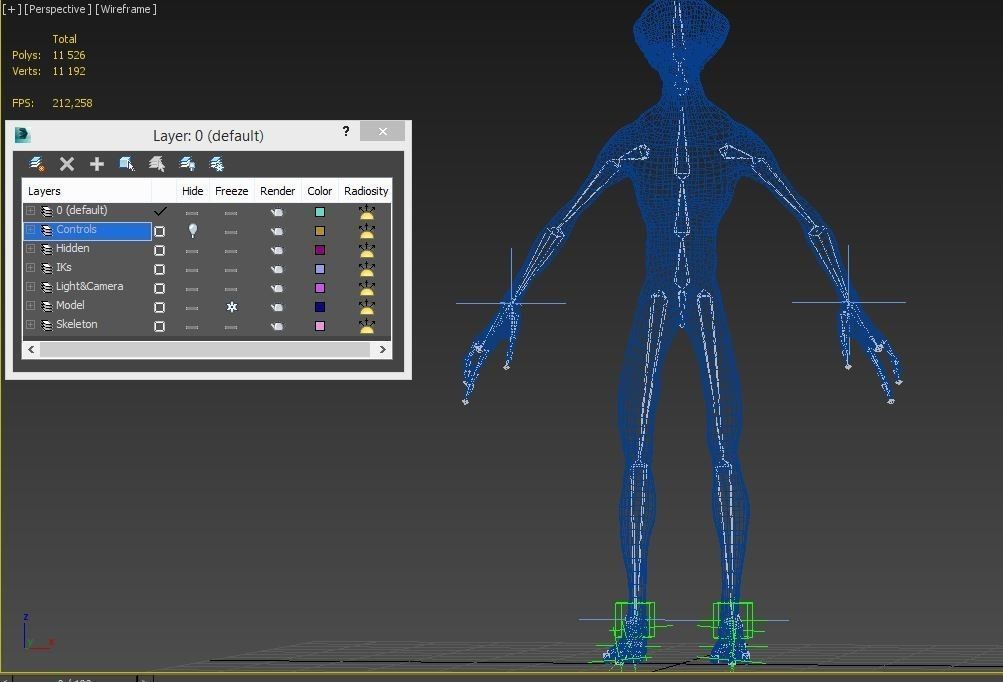Image resolution: width=1003 pixels, height=682 pixels.
Task: Freeze or unfreeze all layers via toolbar
Action: point(216,163)
